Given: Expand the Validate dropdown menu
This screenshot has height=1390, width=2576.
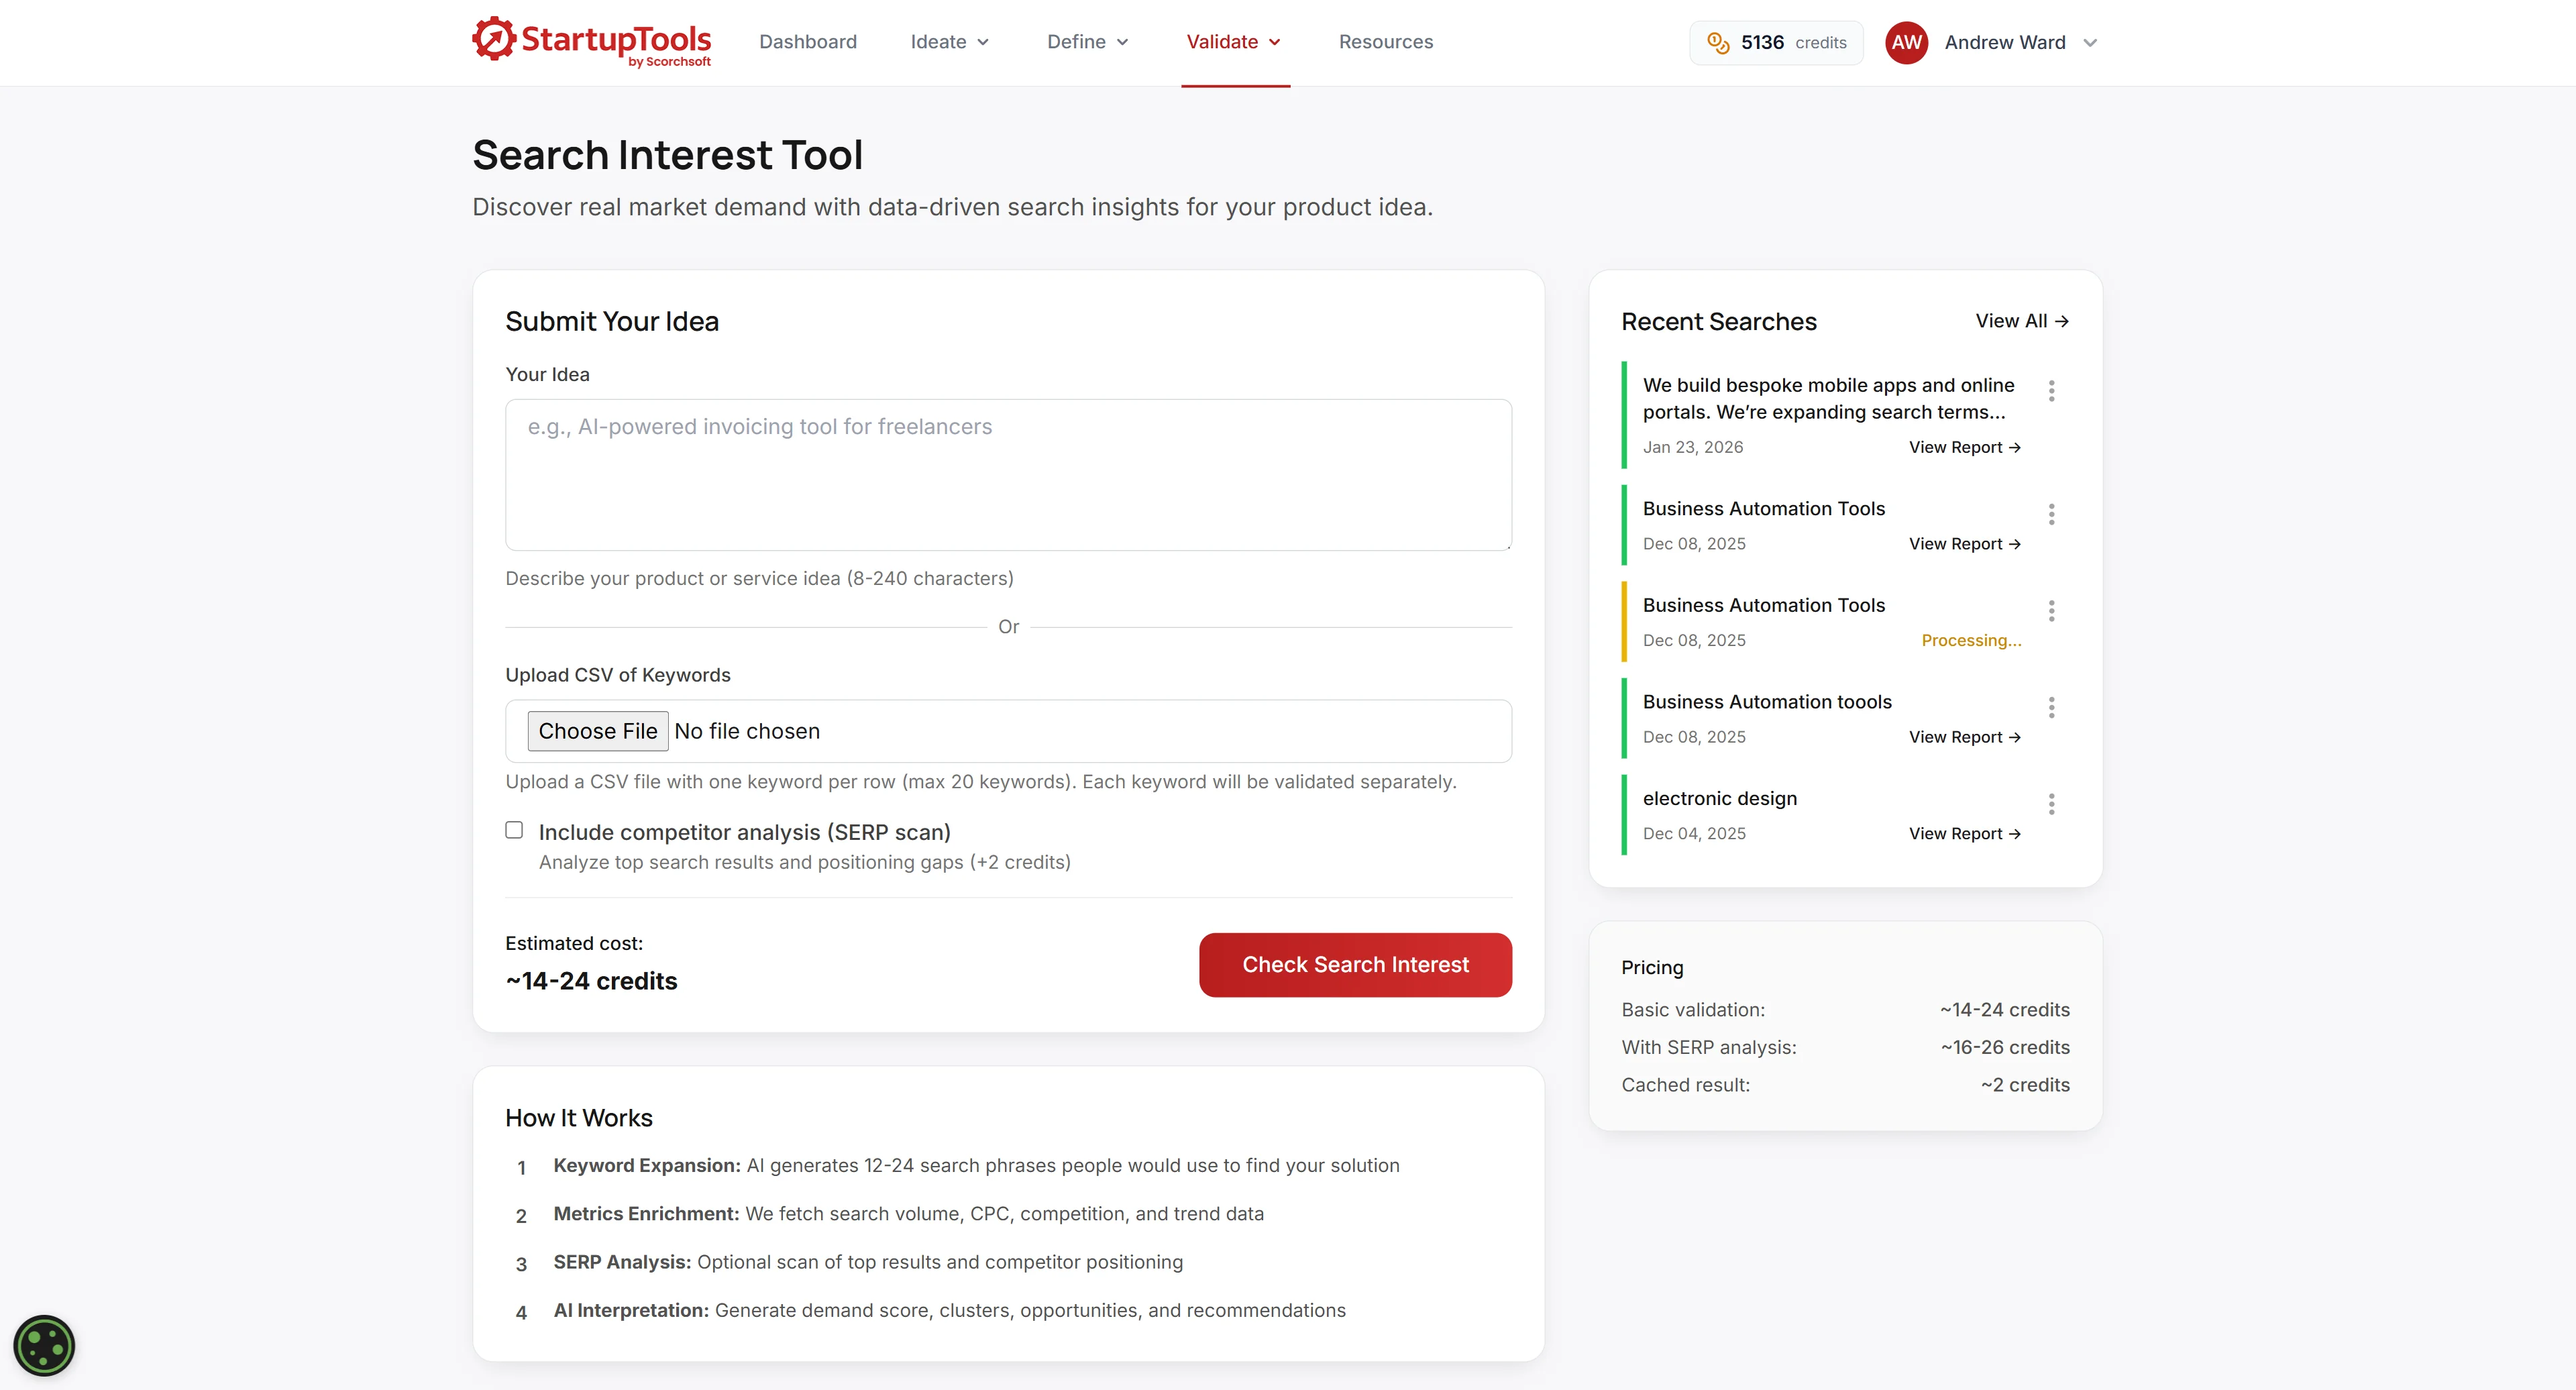Looking at the screenshot, I should coord(1233,42).
